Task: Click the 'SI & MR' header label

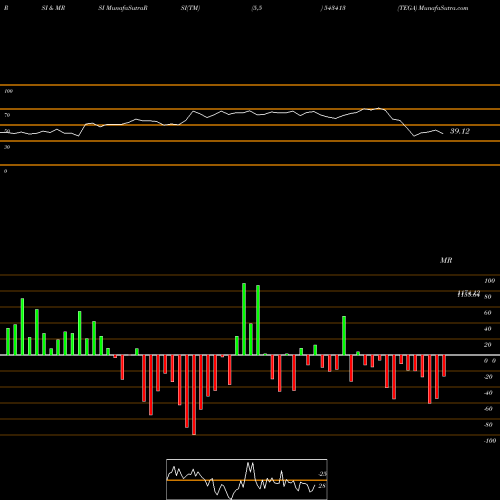Action: 53,8
